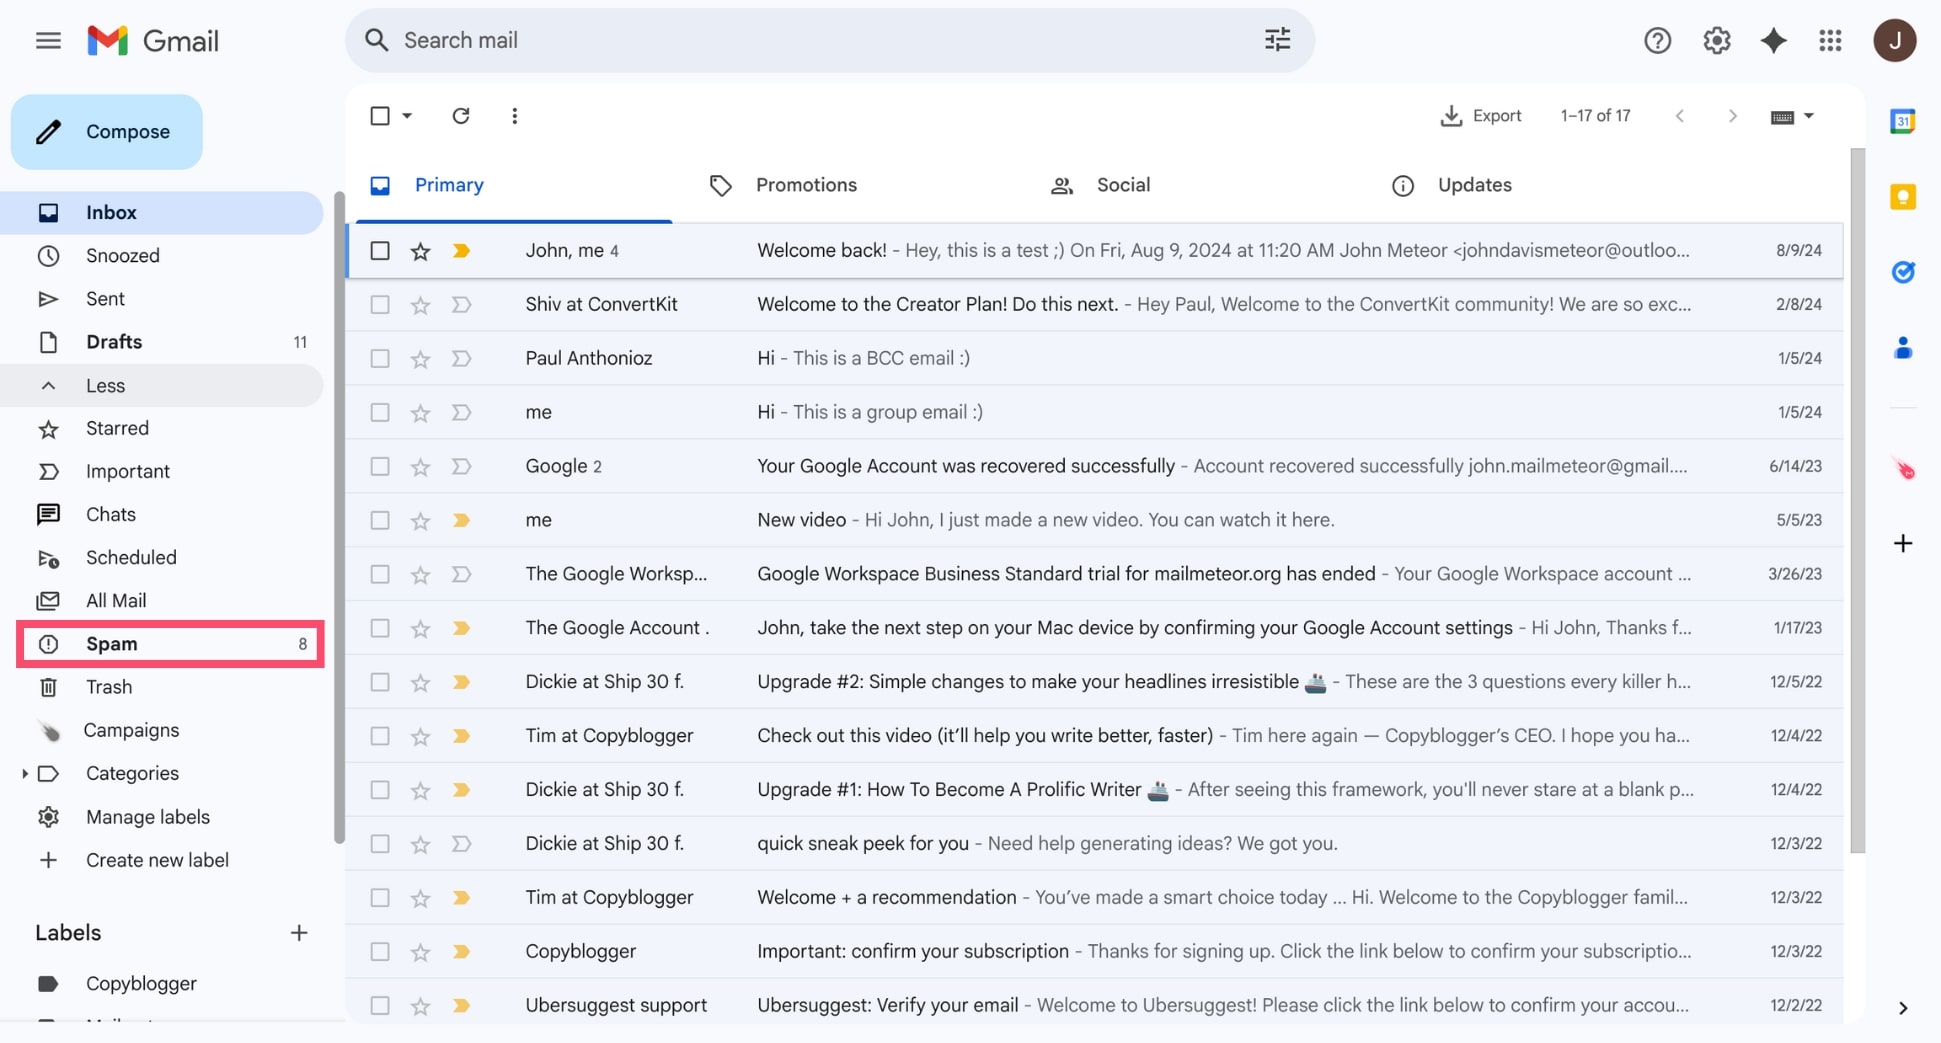Open Google Keep side panel icon

(x=1902, y=196)
